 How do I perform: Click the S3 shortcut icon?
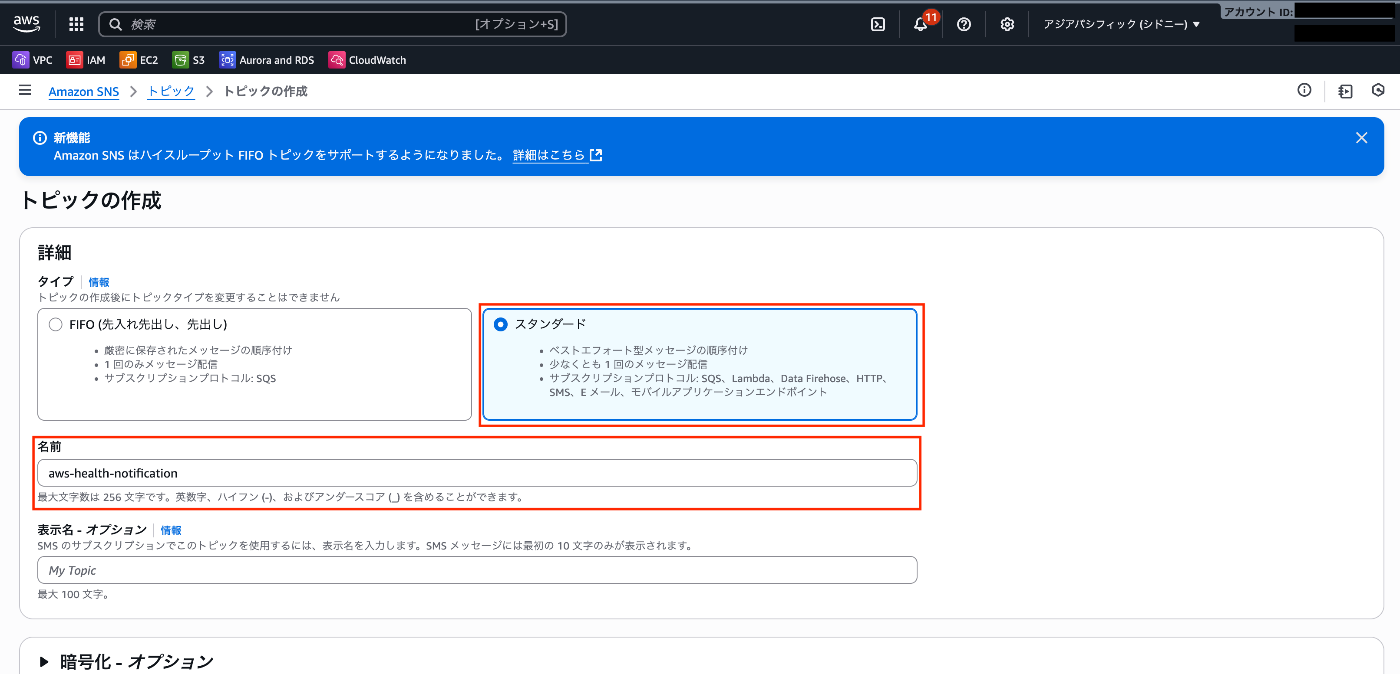(x=180, y=60)
